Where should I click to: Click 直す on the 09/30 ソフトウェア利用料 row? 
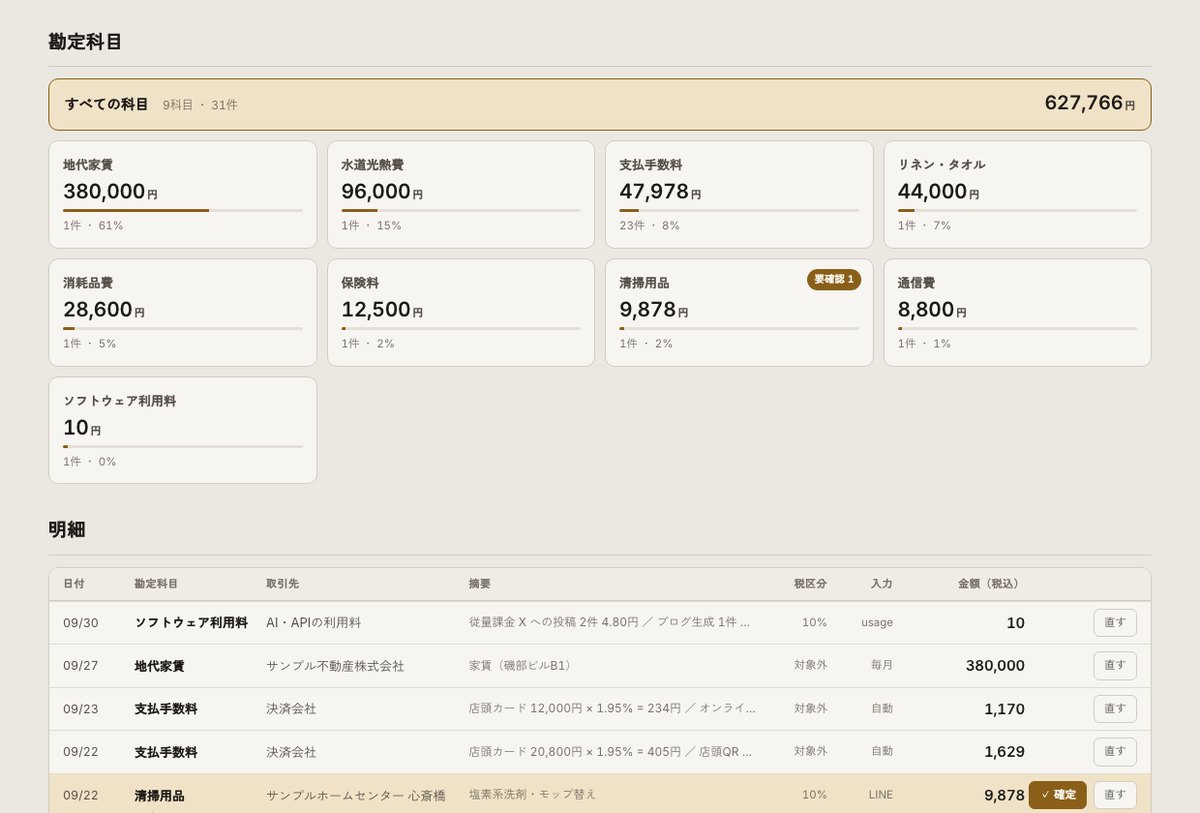1115,622
